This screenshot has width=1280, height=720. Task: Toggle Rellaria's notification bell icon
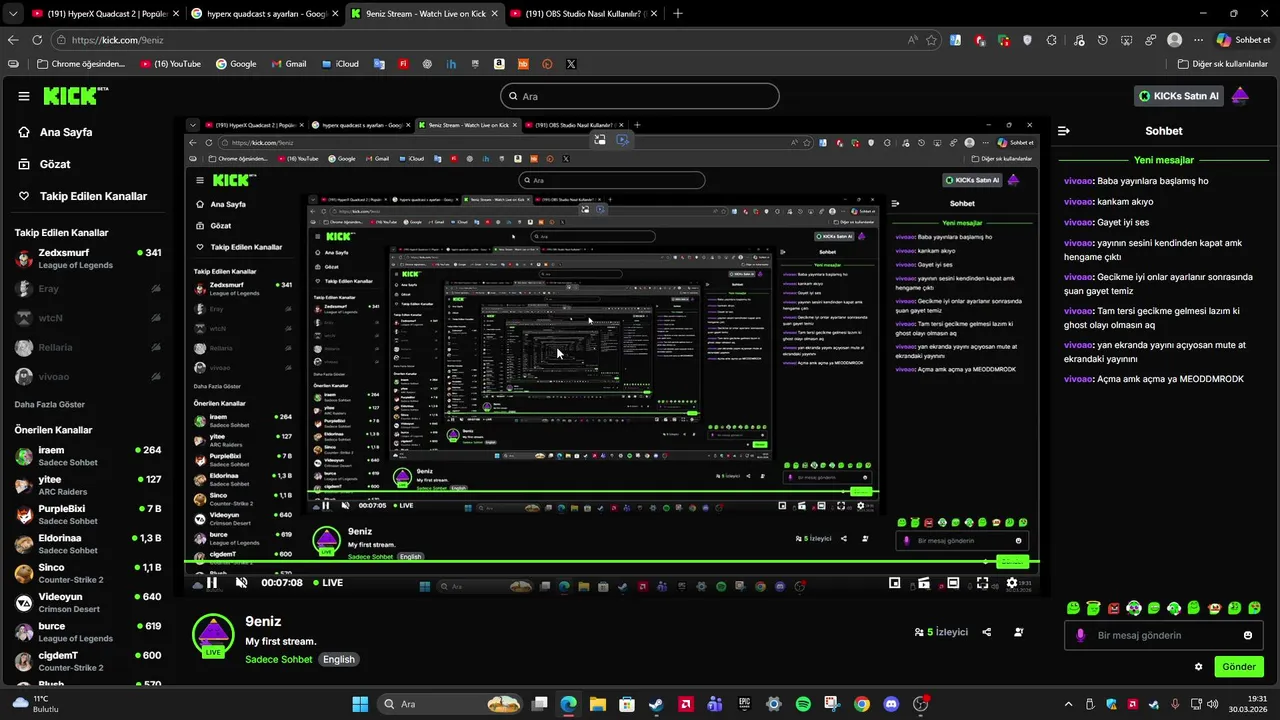156,347
